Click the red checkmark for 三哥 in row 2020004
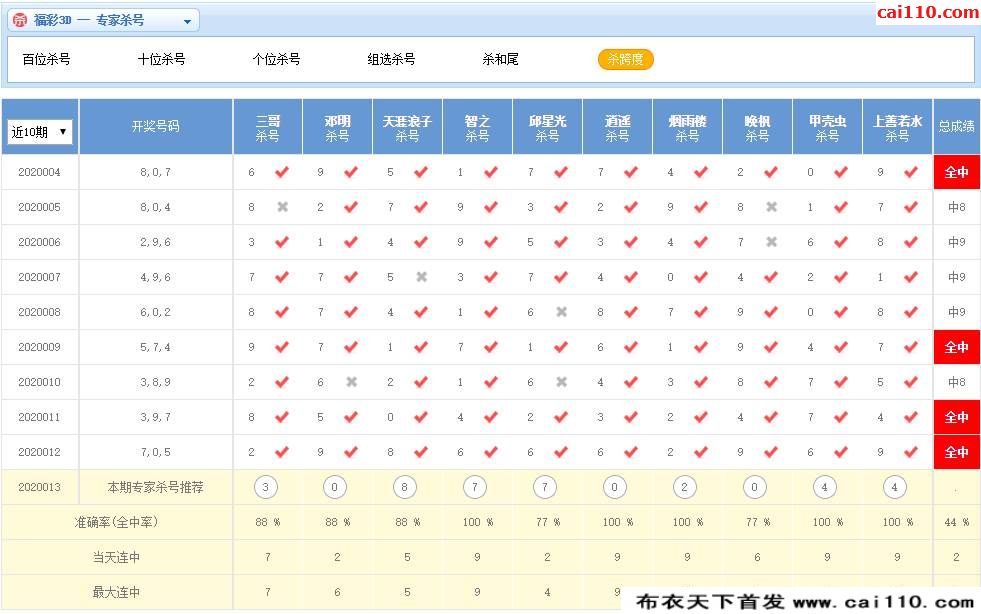Viewport: 981px width, 614px height. point(282,171)
